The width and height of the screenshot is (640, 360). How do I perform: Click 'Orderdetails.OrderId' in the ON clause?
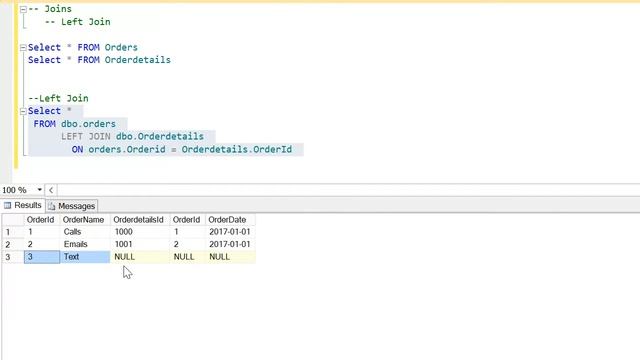tap(237, 149)
